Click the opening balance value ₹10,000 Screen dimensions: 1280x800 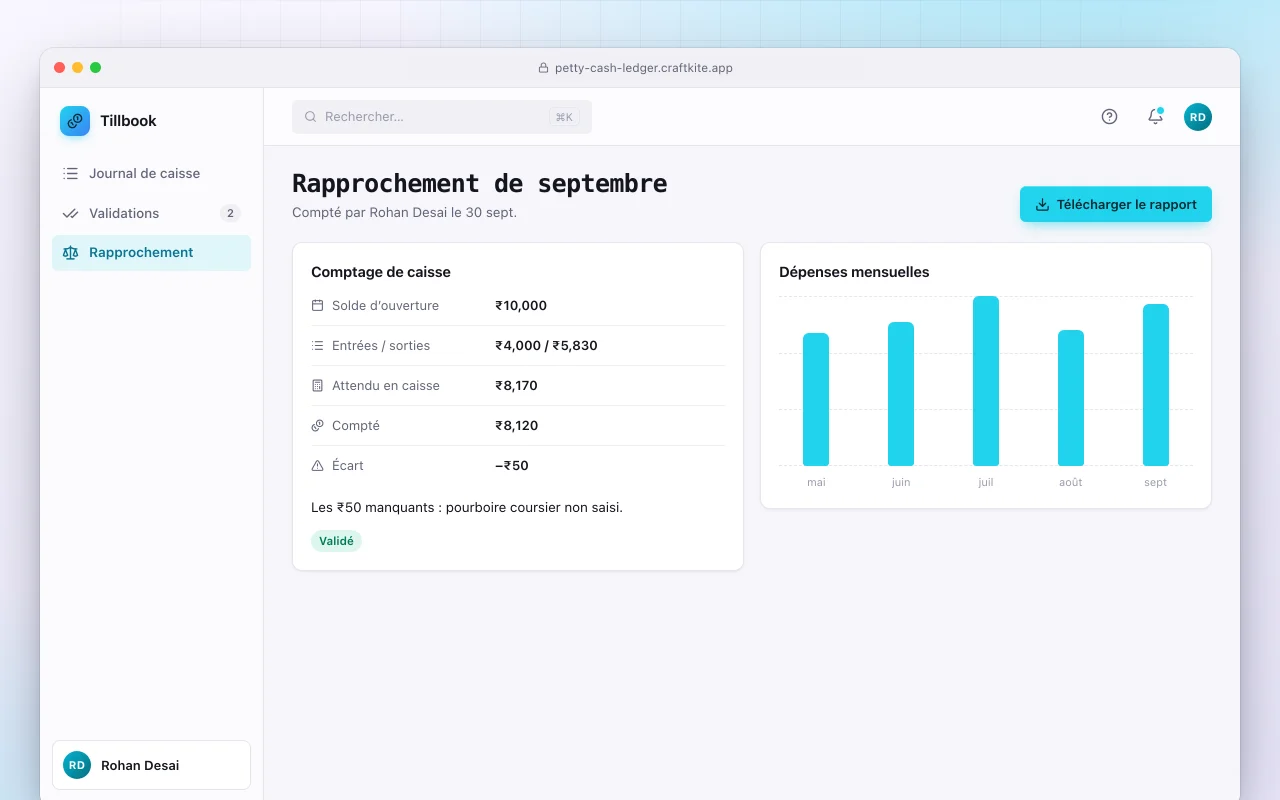pyautogui.click(x=521, y=306)
